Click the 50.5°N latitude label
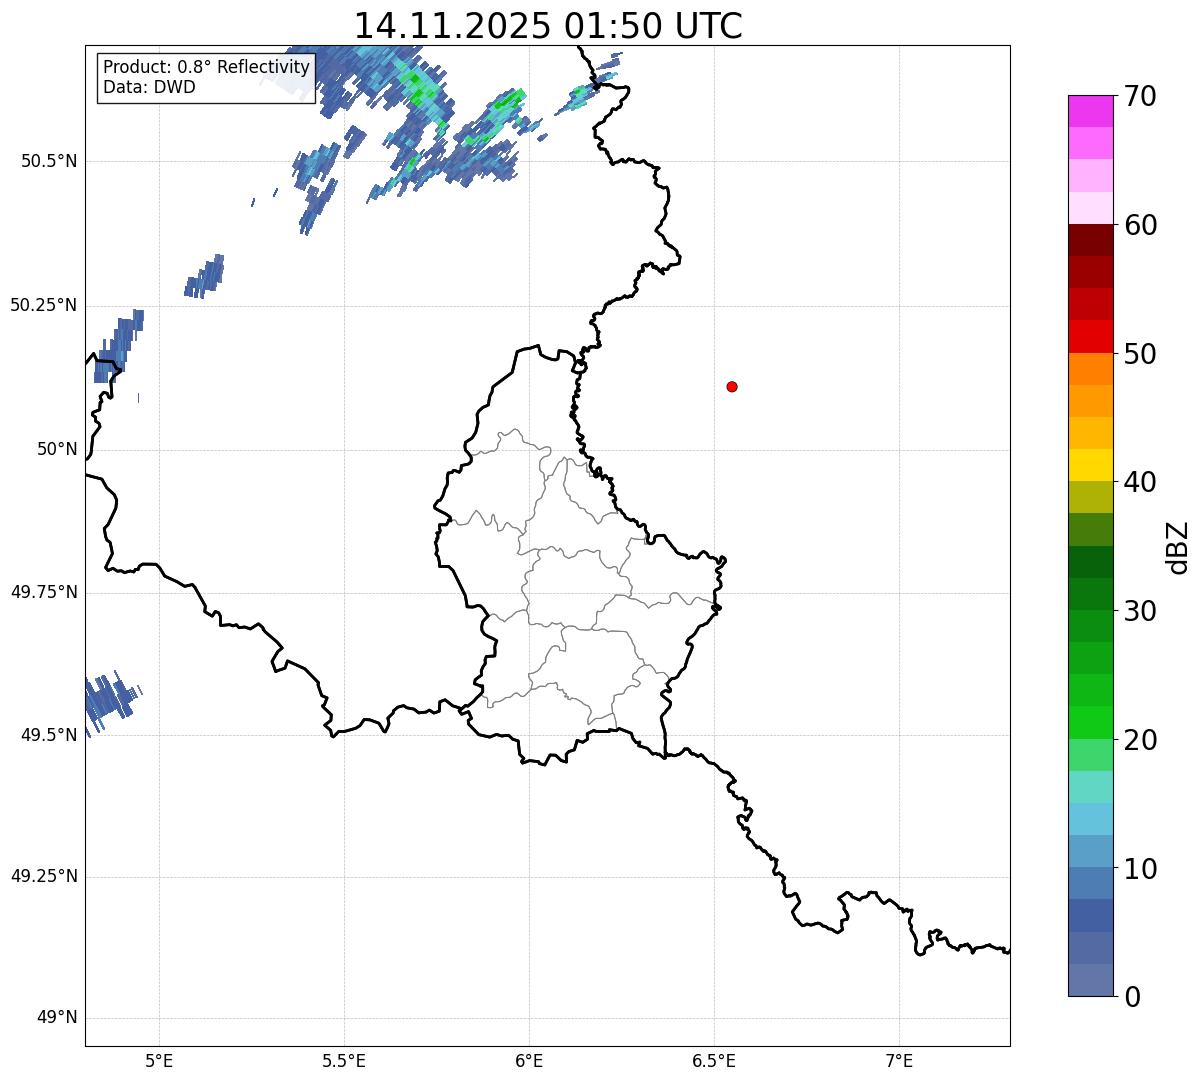The image size is (1202, 1081). click(49, 161)
